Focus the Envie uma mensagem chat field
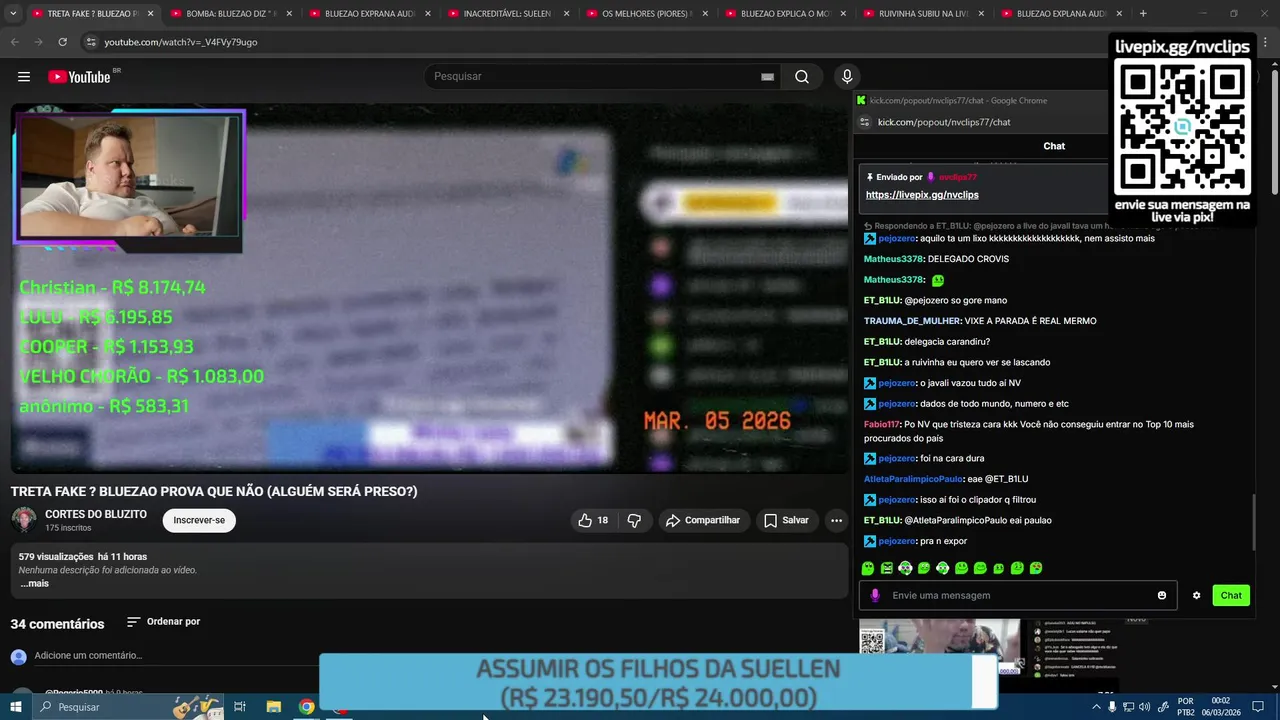Viewport: 1280px width, 720px height. 1018,595
